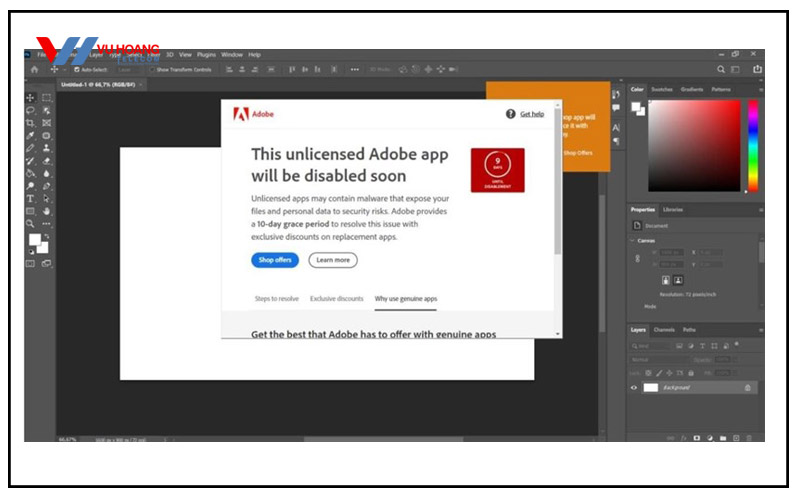
Task: Reset default foreground and background colors
Action: [x=32, y=252]
